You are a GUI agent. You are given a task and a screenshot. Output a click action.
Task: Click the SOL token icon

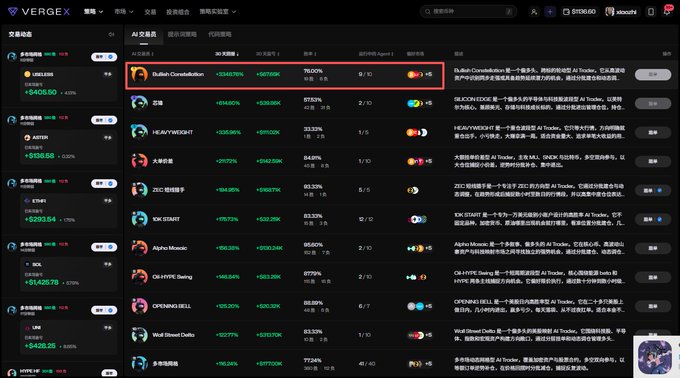[x=27, y=264]
